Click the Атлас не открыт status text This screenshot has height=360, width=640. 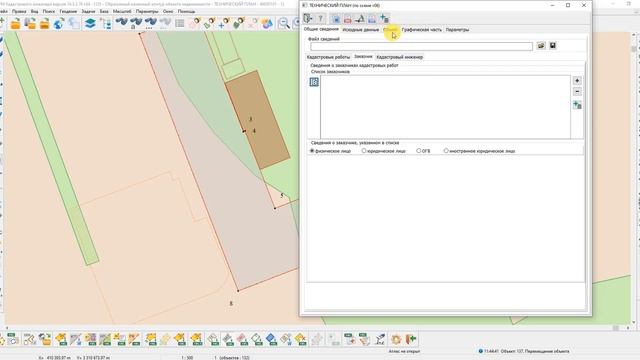point(404,351)
